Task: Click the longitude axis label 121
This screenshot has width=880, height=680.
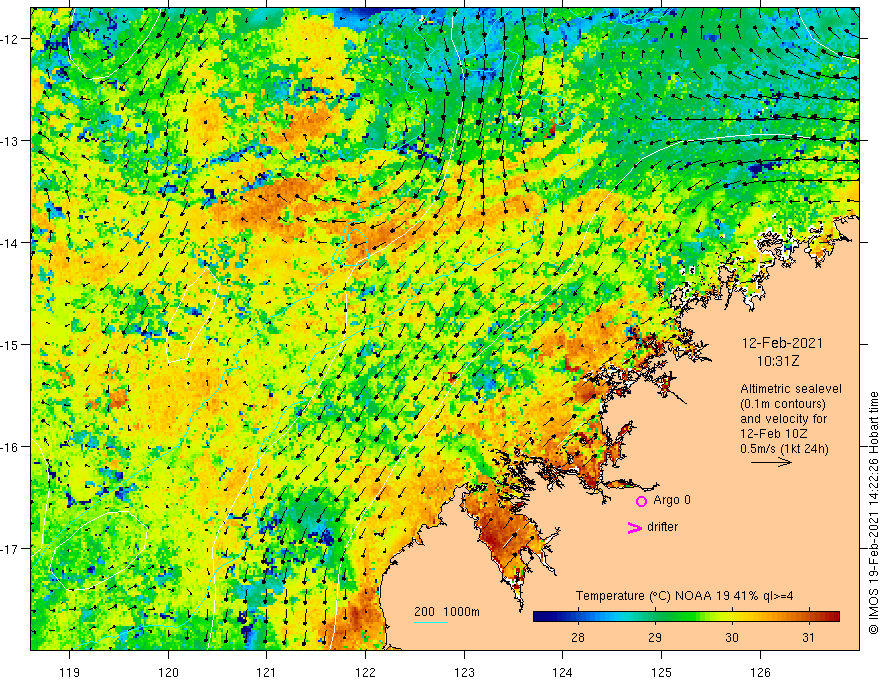Action: click(x=267, y=672)
